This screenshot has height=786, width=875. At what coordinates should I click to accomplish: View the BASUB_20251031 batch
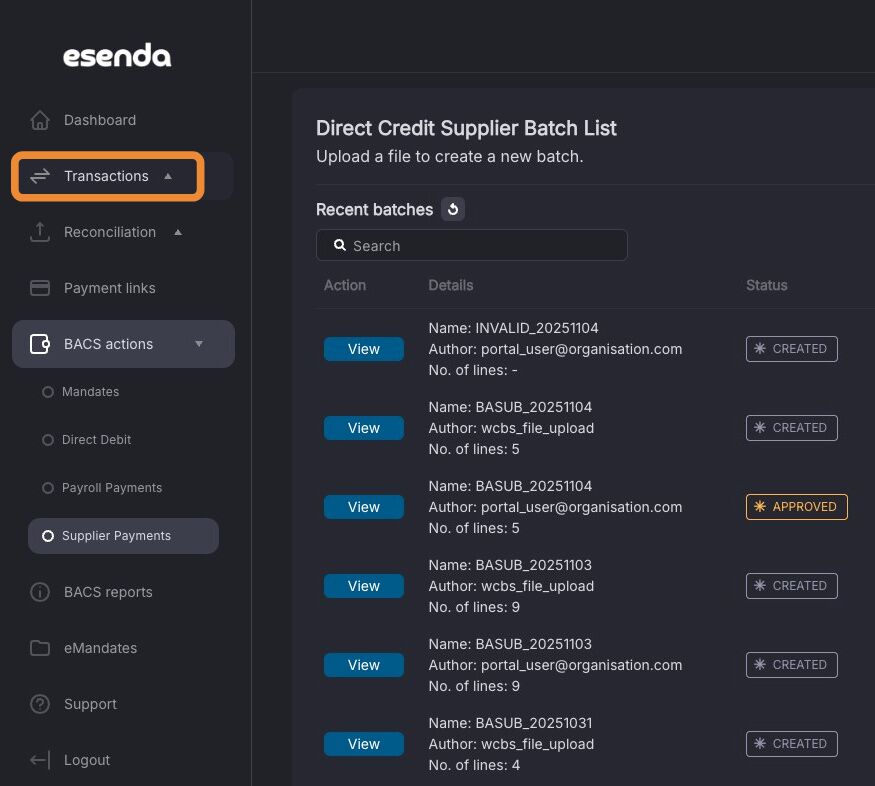click(x=364, y=744)
